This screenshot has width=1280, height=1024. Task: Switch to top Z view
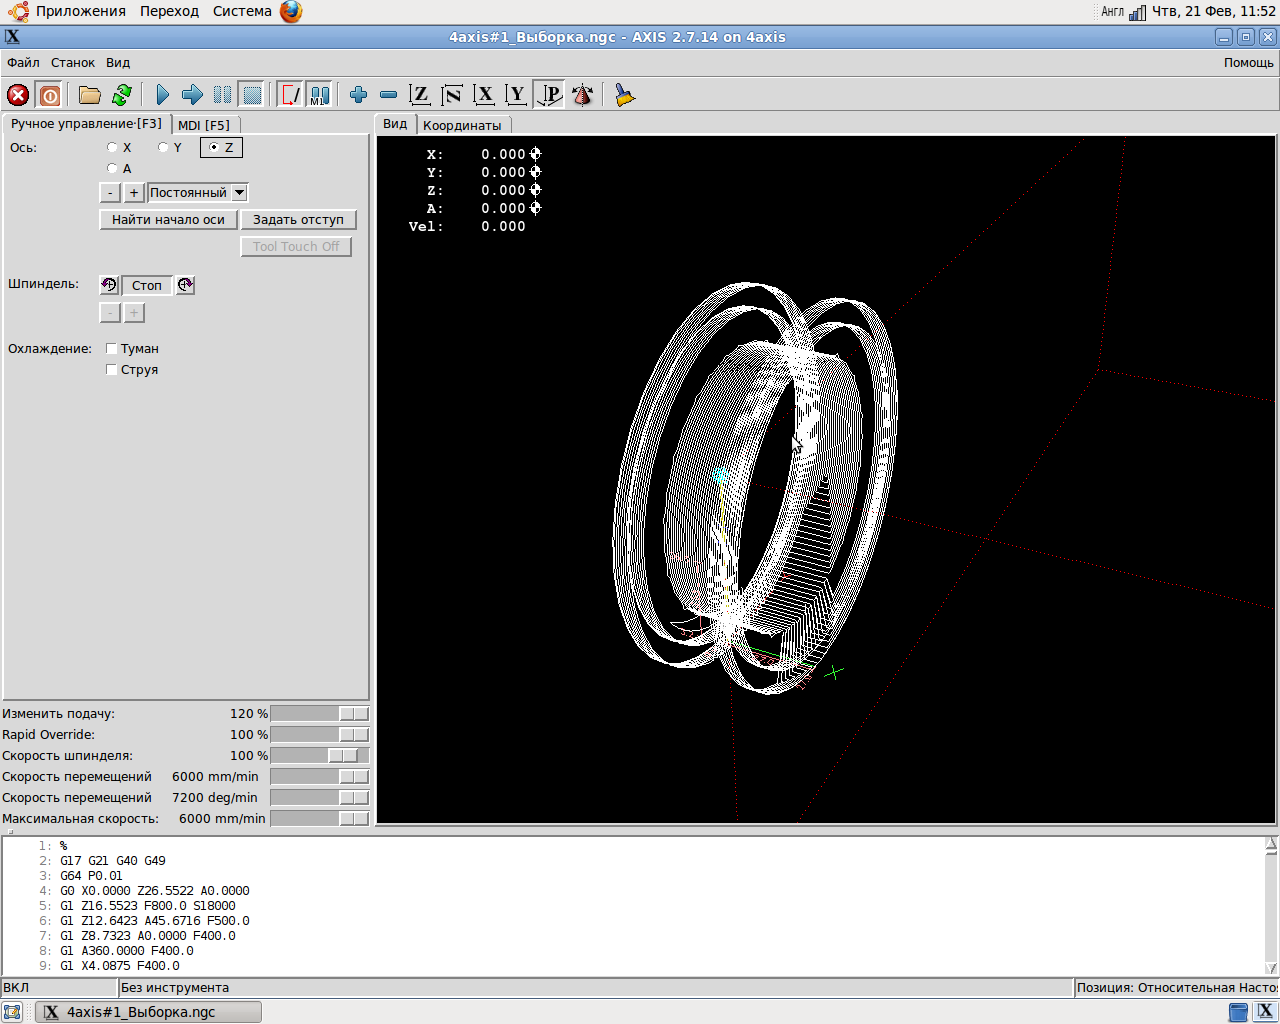pyautogui.click(x=420, y=95)
